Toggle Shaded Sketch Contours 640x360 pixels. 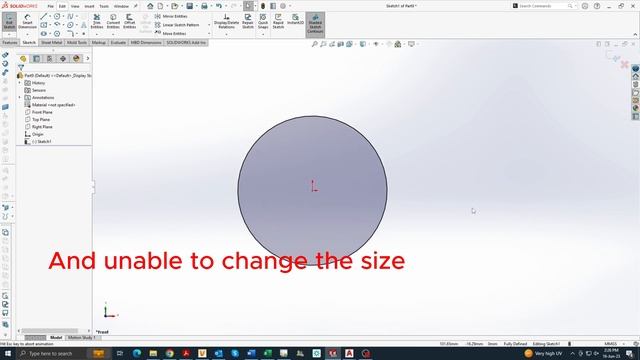(x=315, y=24)
